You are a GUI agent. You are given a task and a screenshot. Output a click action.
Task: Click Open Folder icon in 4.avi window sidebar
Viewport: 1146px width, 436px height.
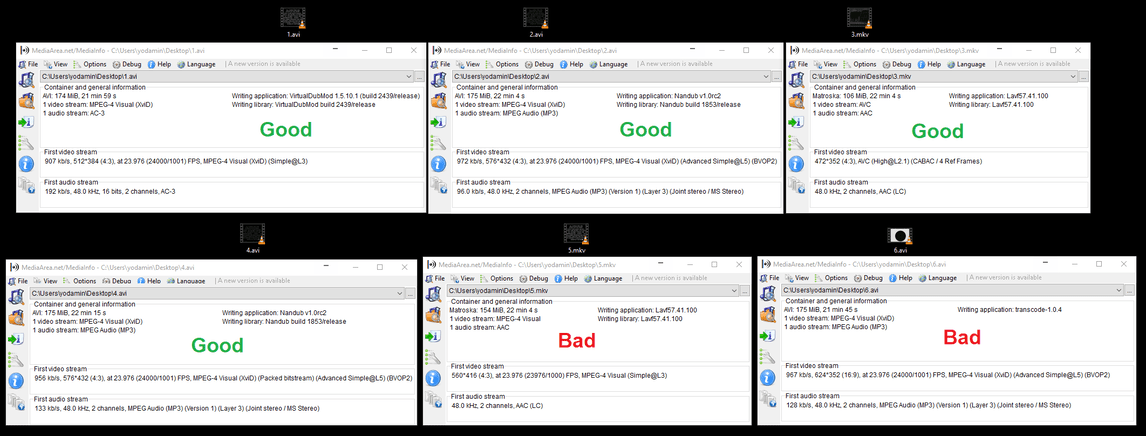(16, 317)
